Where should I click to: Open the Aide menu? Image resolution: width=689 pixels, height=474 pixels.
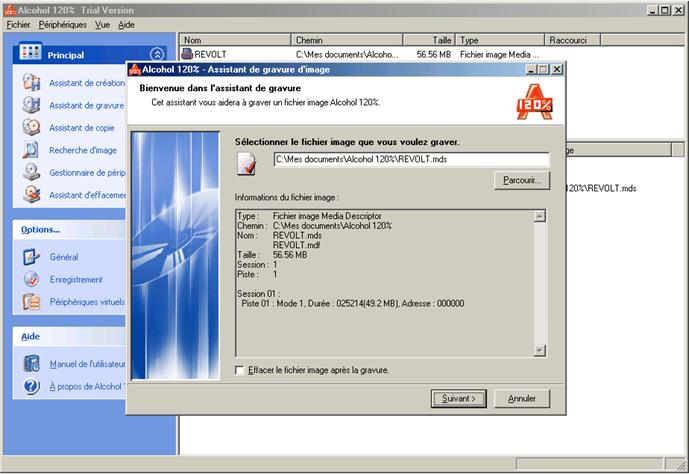[126, 25]
